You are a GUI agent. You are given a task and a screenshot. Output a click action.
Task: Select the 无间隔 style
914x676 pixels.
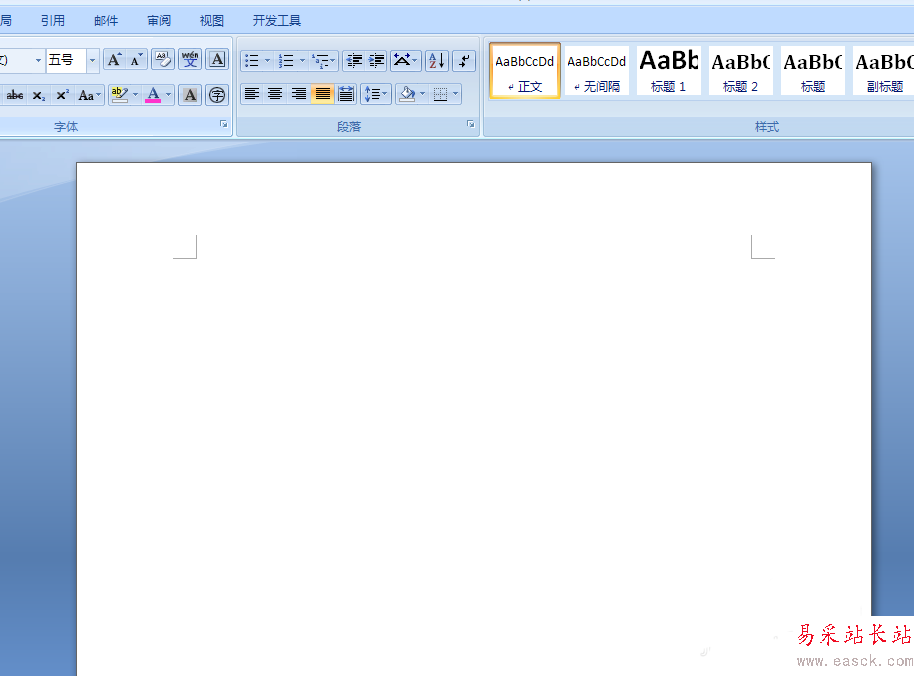[596, 71]
